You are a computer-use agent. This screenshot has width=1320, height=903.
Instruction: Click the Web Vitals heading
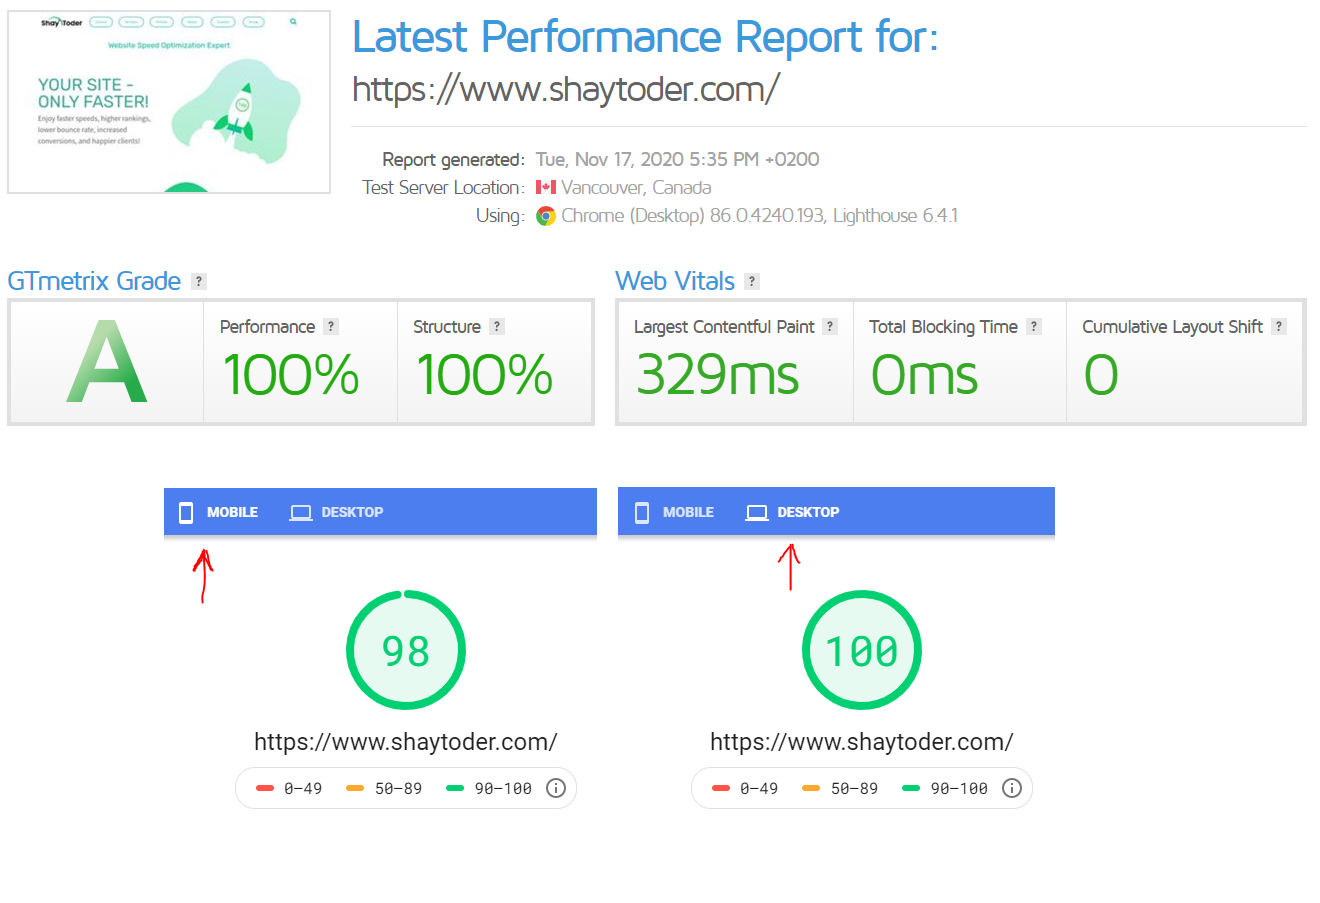[675, 281]
